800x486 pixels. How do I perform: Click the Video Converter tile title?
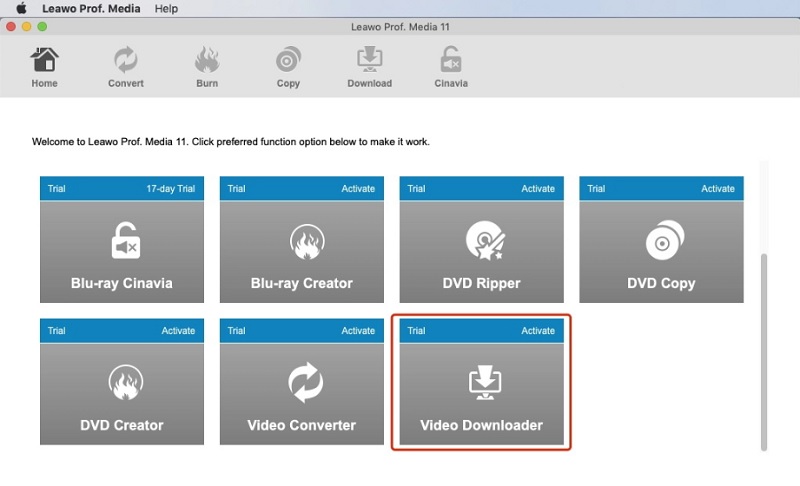pos(302,425)
